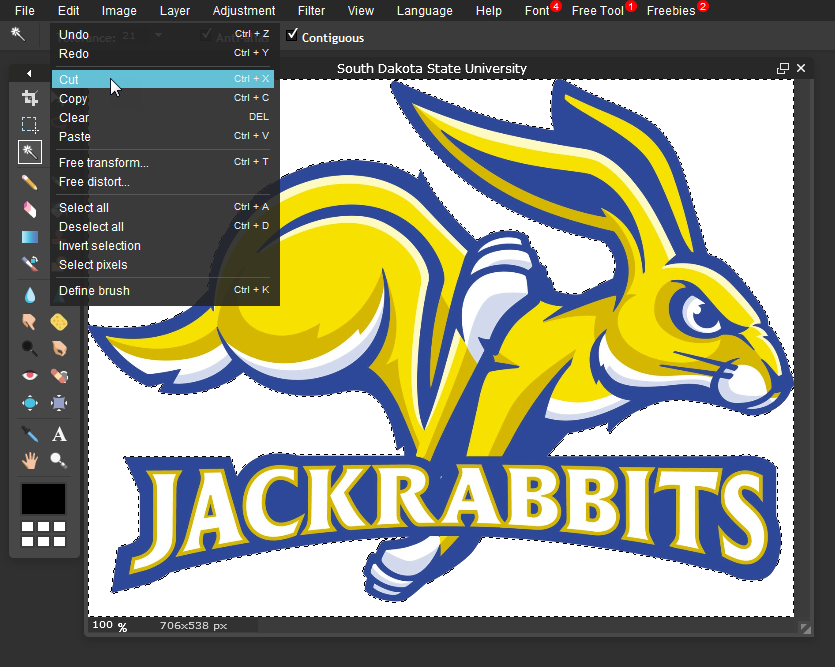
Task: Activate the Hand pan tool
Action: coord(30,460)
